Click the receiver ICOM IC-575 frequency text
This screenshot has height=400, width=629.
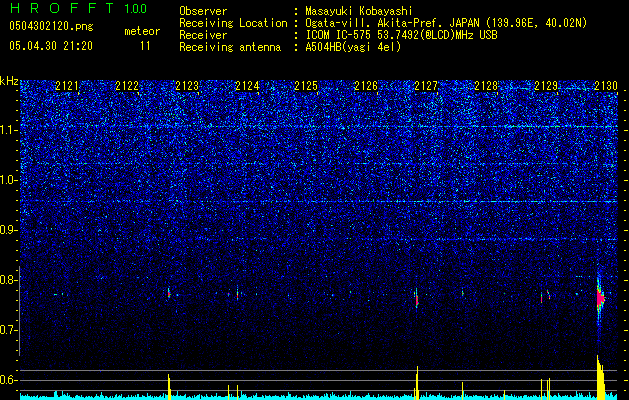coord(401,35)
